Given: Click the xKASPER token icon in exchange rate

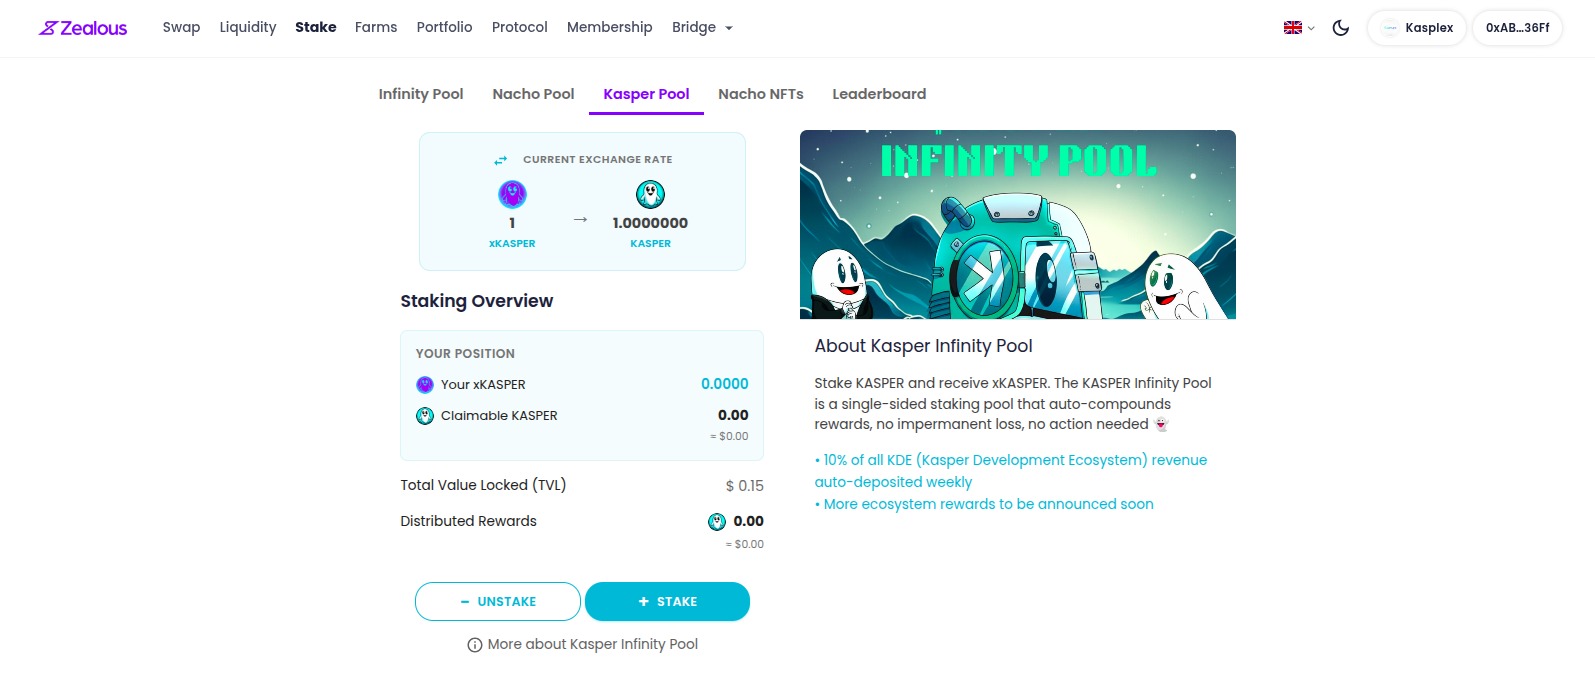Looking at the screenshot, I should click(512, 194).
